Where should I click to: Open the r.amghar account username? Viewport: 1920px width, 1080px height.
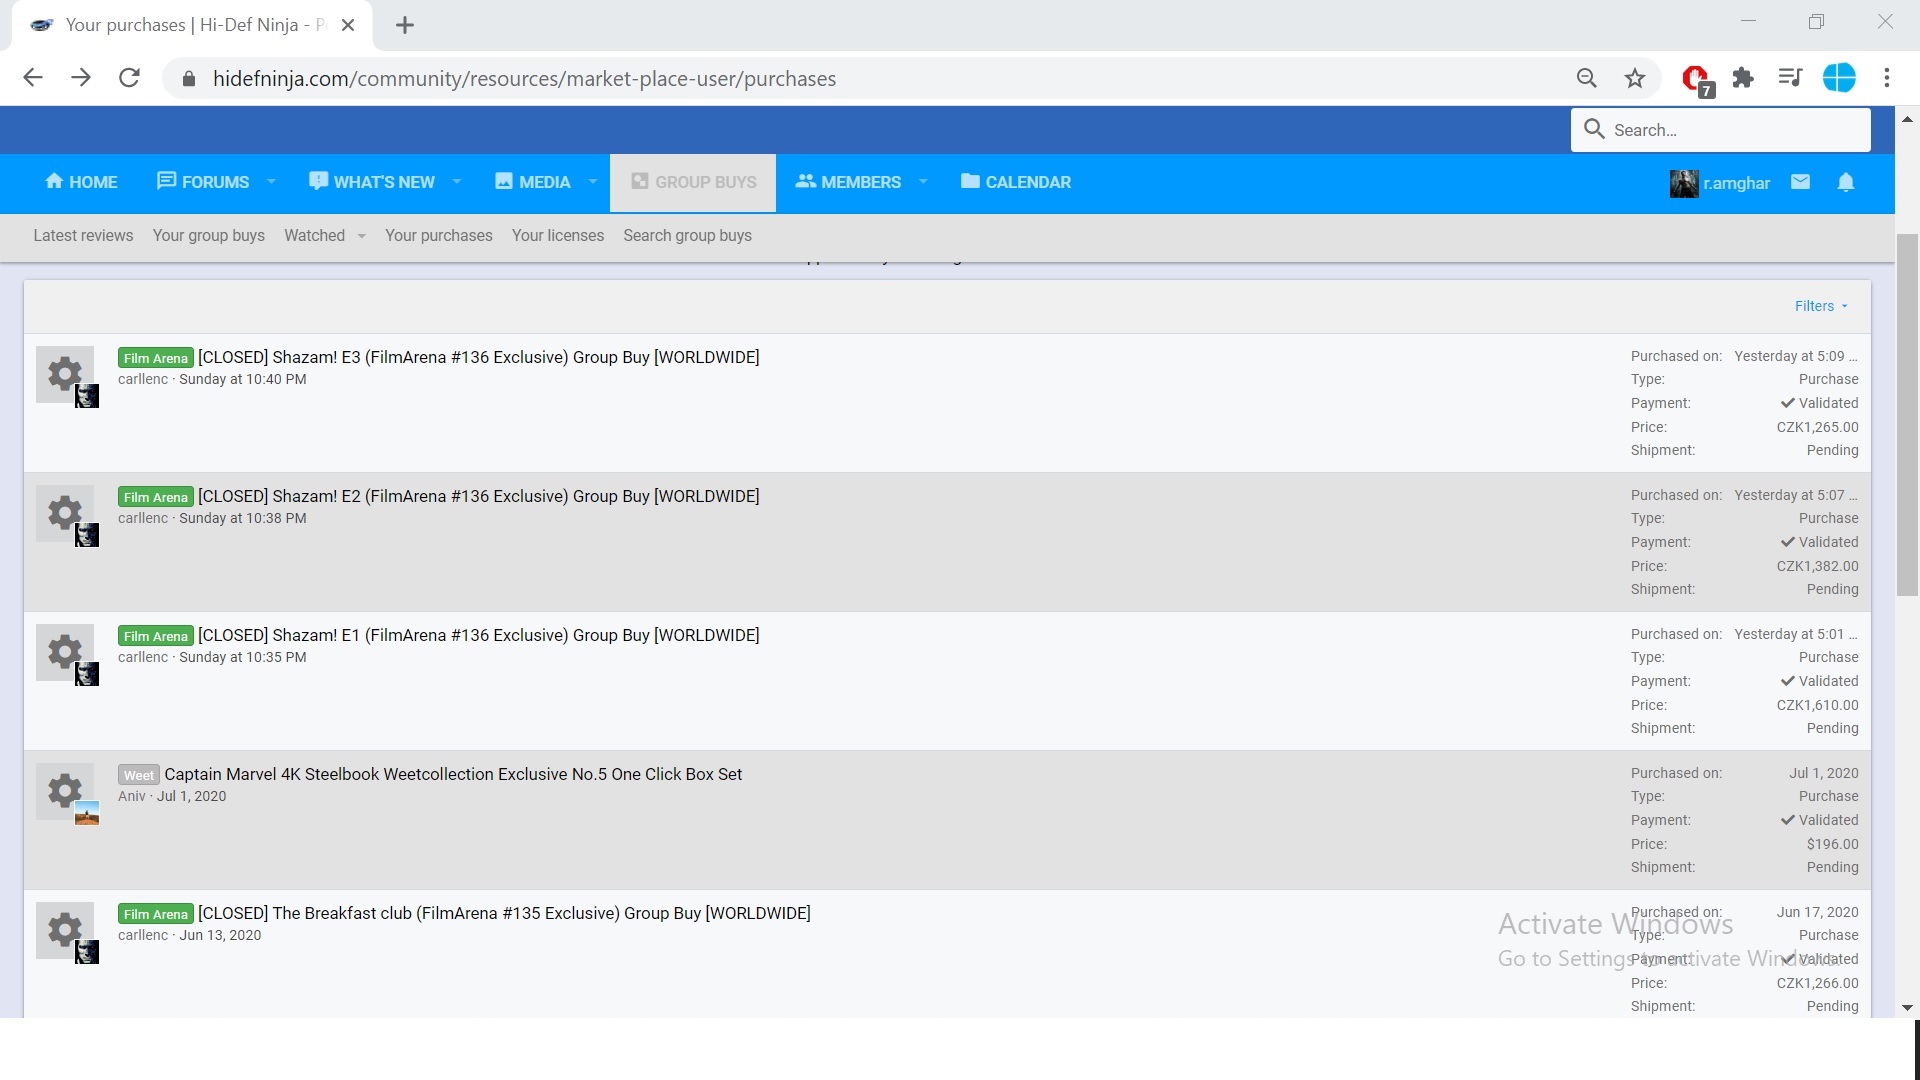point(1737,183)
